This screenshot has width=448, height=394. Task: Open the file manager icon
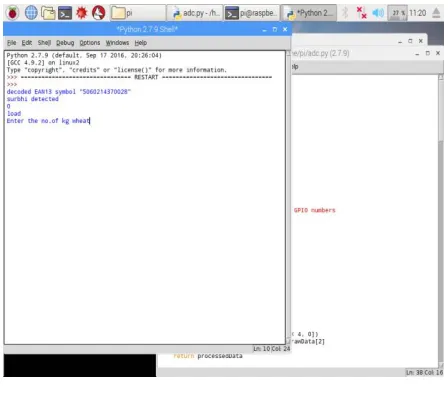click(x=48, y=13)
